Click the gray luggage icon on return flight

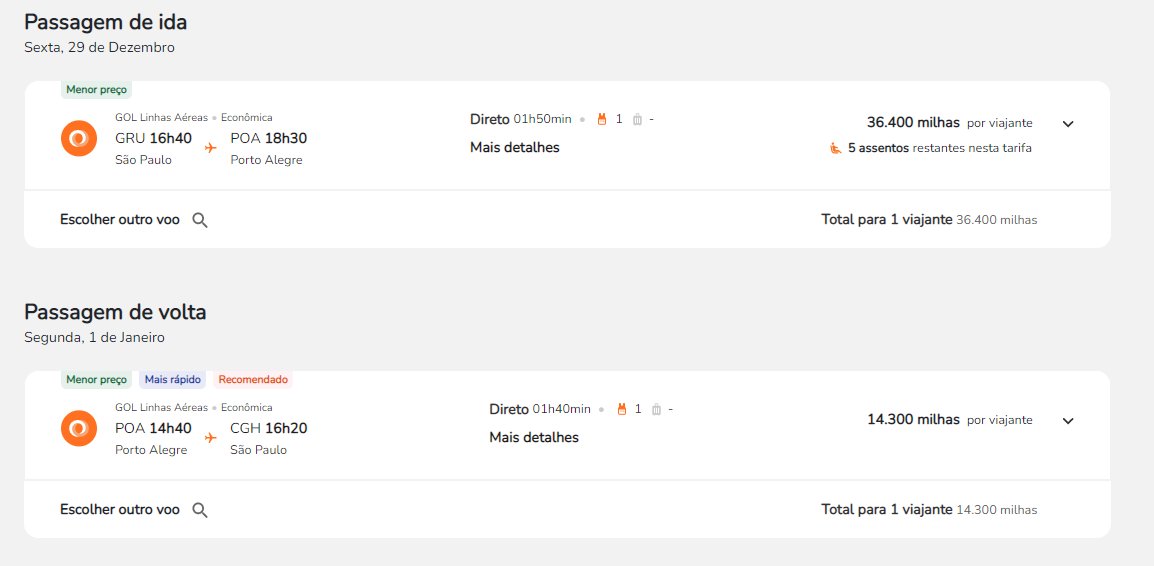point(656,409)
